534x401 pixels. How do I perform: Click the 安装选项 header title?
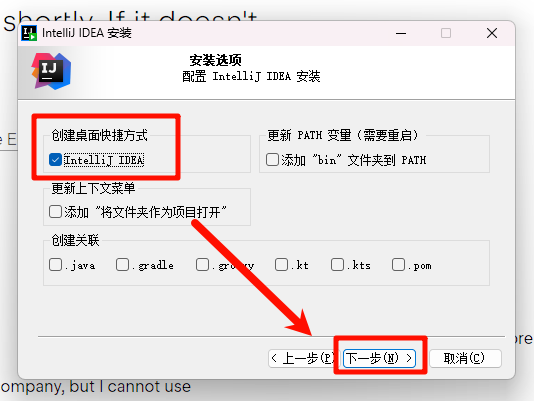pos(216,60)
